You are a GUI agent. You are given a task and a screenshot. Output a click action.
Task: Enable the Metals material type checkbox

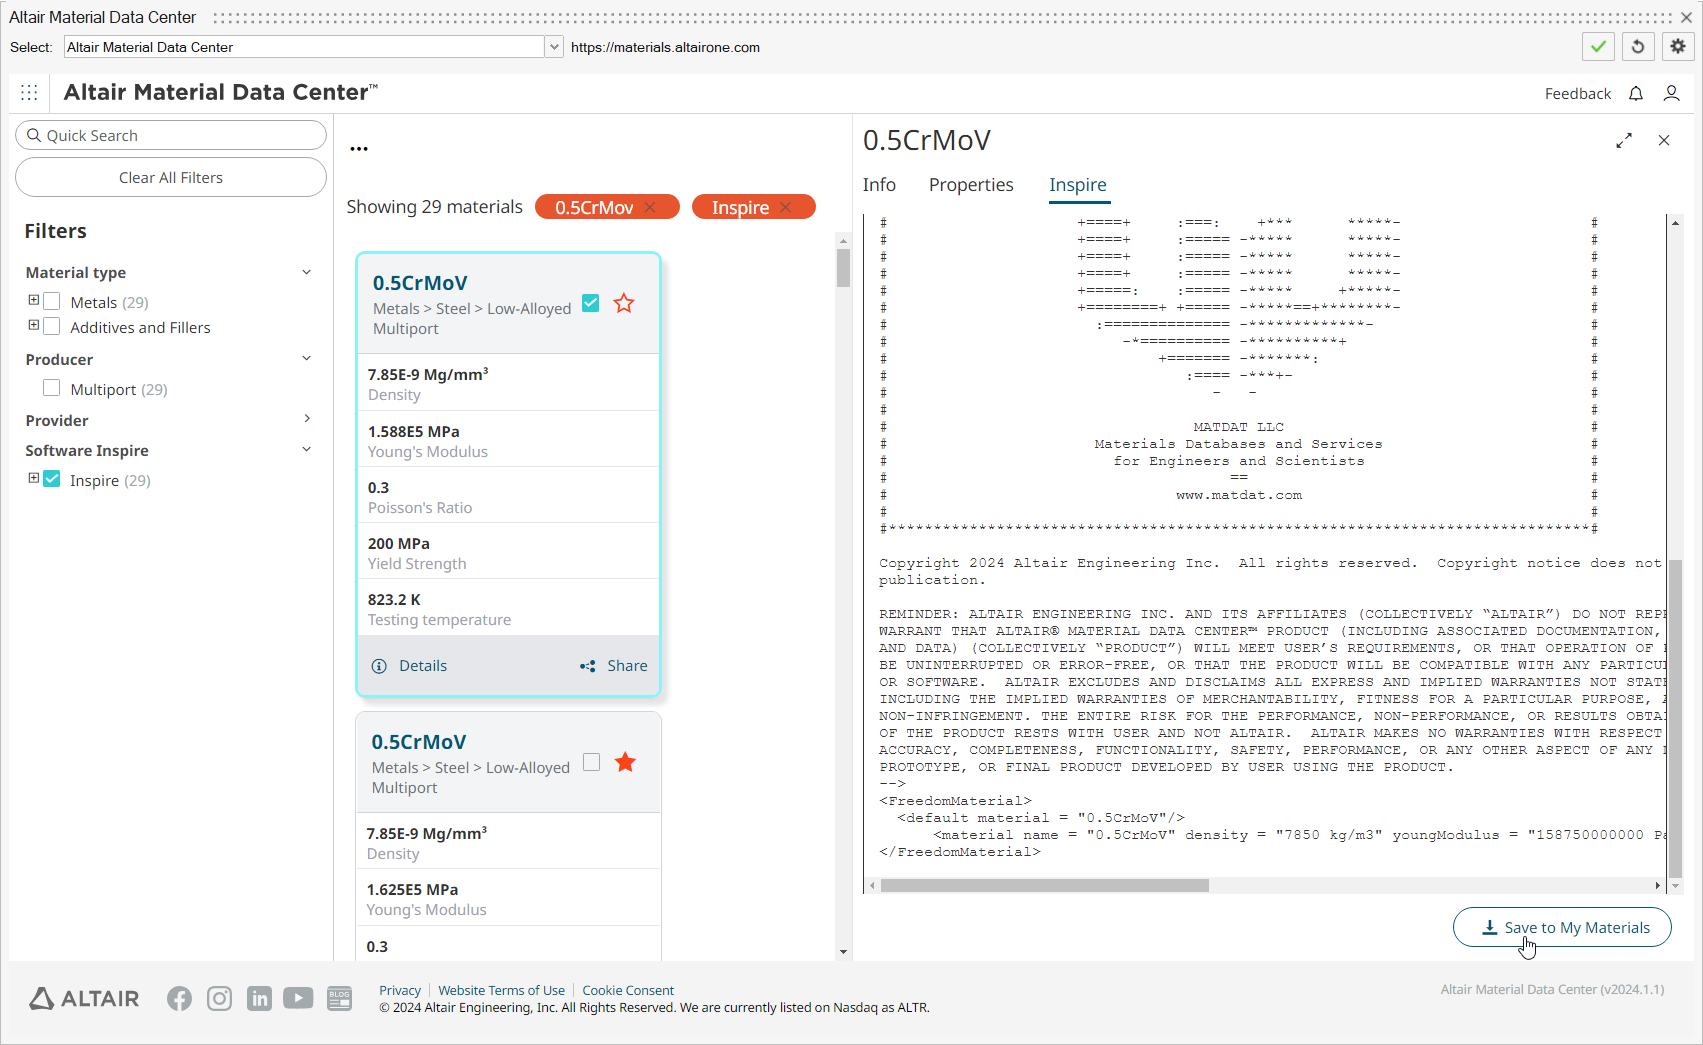(x=52, y=302)
